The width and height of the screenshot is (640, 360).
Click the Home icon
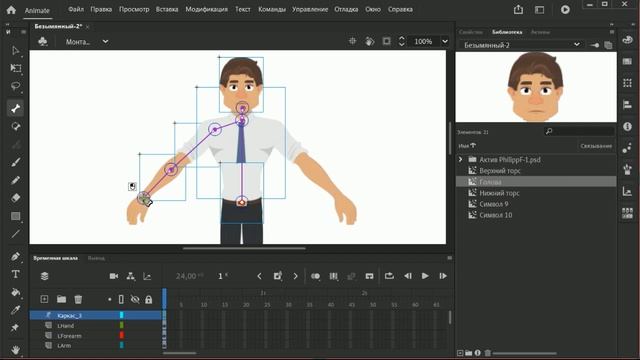click(11, 10)
